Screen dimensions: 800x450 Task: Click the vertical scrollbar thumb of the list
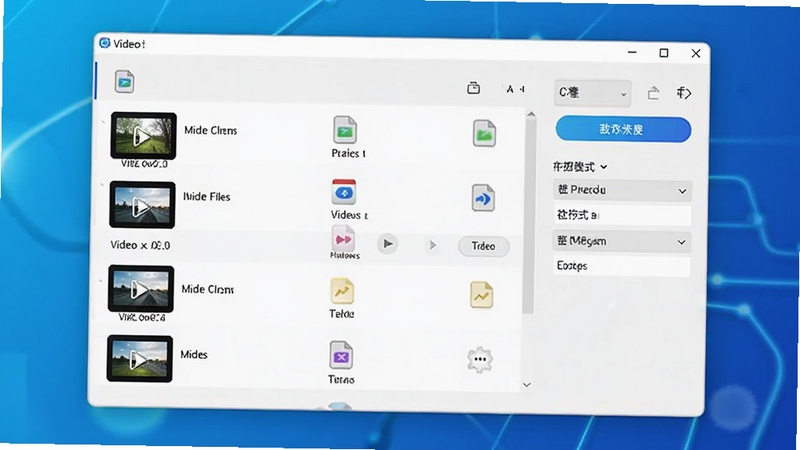point(530,217)
